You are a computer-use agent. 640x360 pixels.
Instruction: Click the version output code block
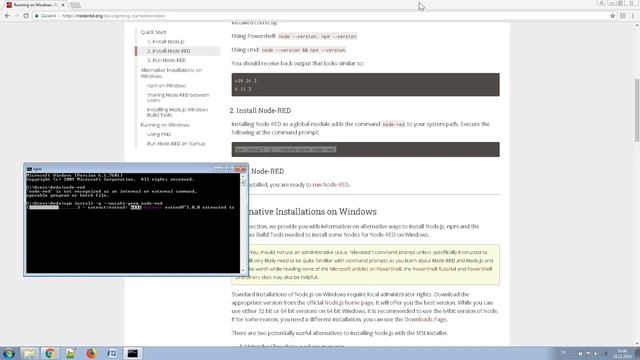coord(365,84)
